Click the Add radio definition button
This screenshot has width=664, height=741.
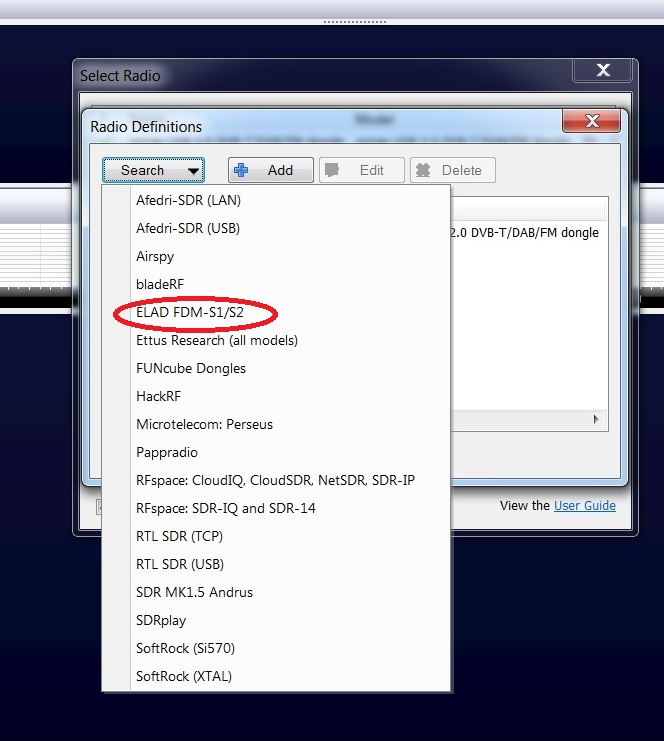pos(270,170)
